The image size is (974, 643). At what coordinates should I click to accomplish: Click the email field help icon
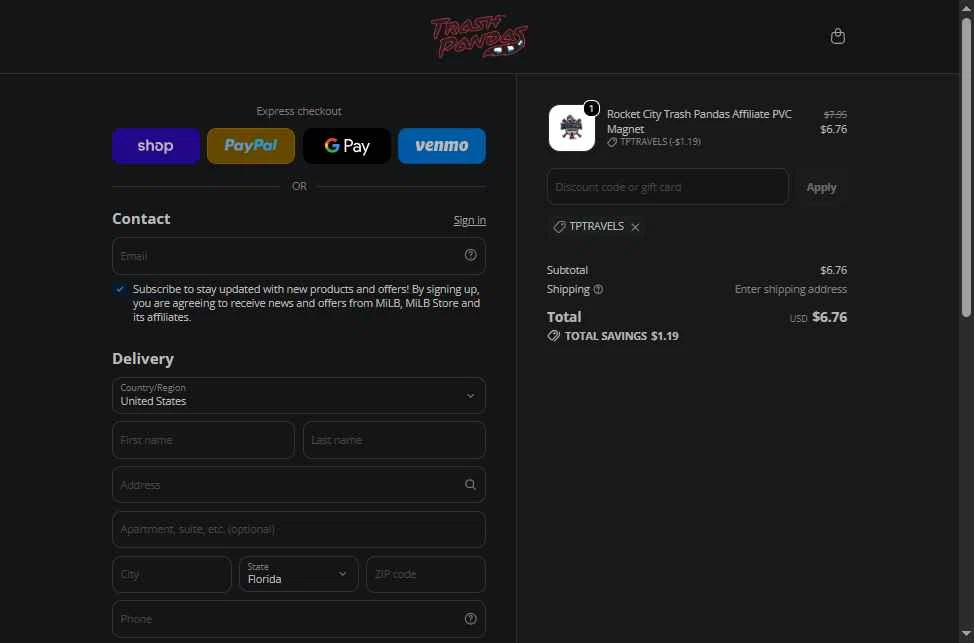click(x=470, y=255)
